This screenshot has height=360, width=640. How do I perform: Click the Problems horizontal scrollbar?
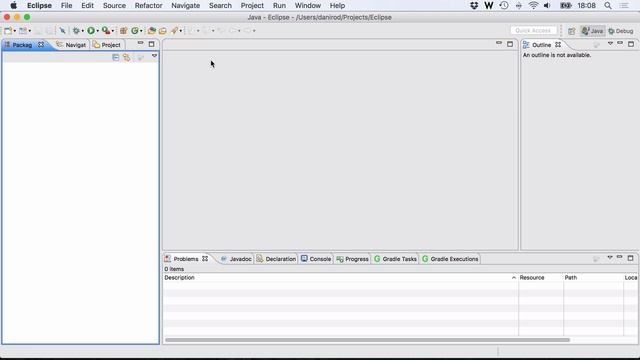367,340
